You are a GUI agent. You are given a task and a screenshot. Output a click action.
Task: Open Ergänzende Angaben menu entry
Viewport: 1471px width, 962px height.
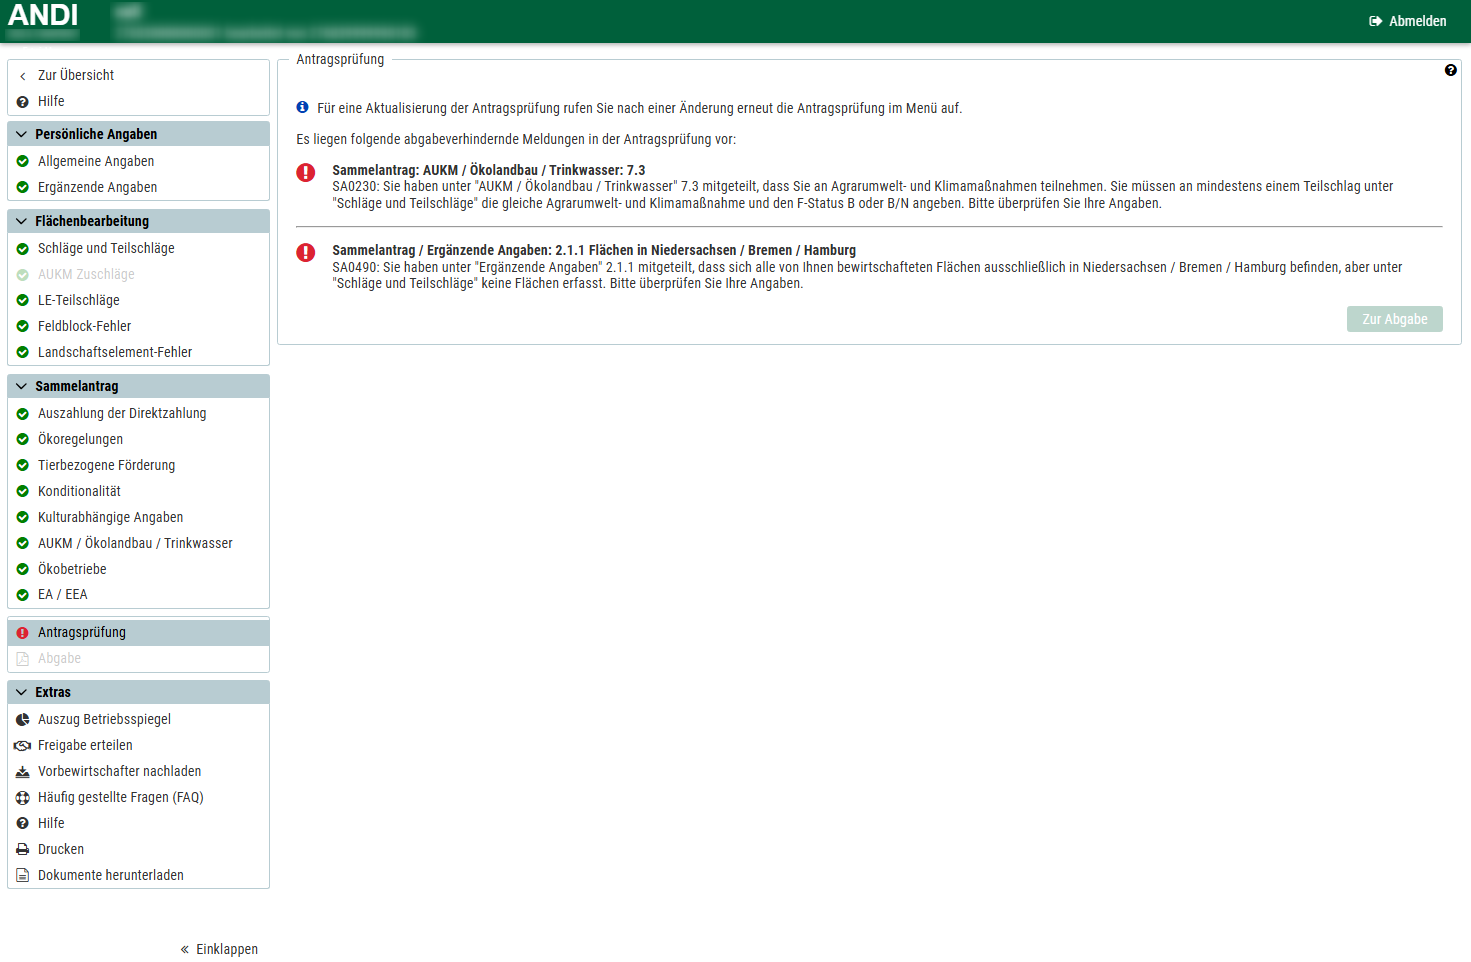(97, 187)
